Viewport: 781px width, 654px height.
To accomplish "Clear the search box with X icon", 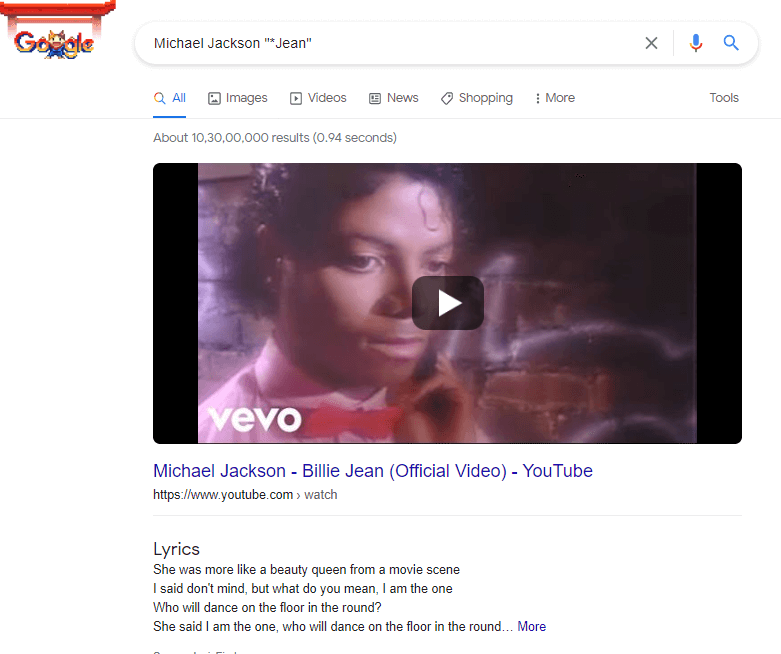I will [651, 43].
